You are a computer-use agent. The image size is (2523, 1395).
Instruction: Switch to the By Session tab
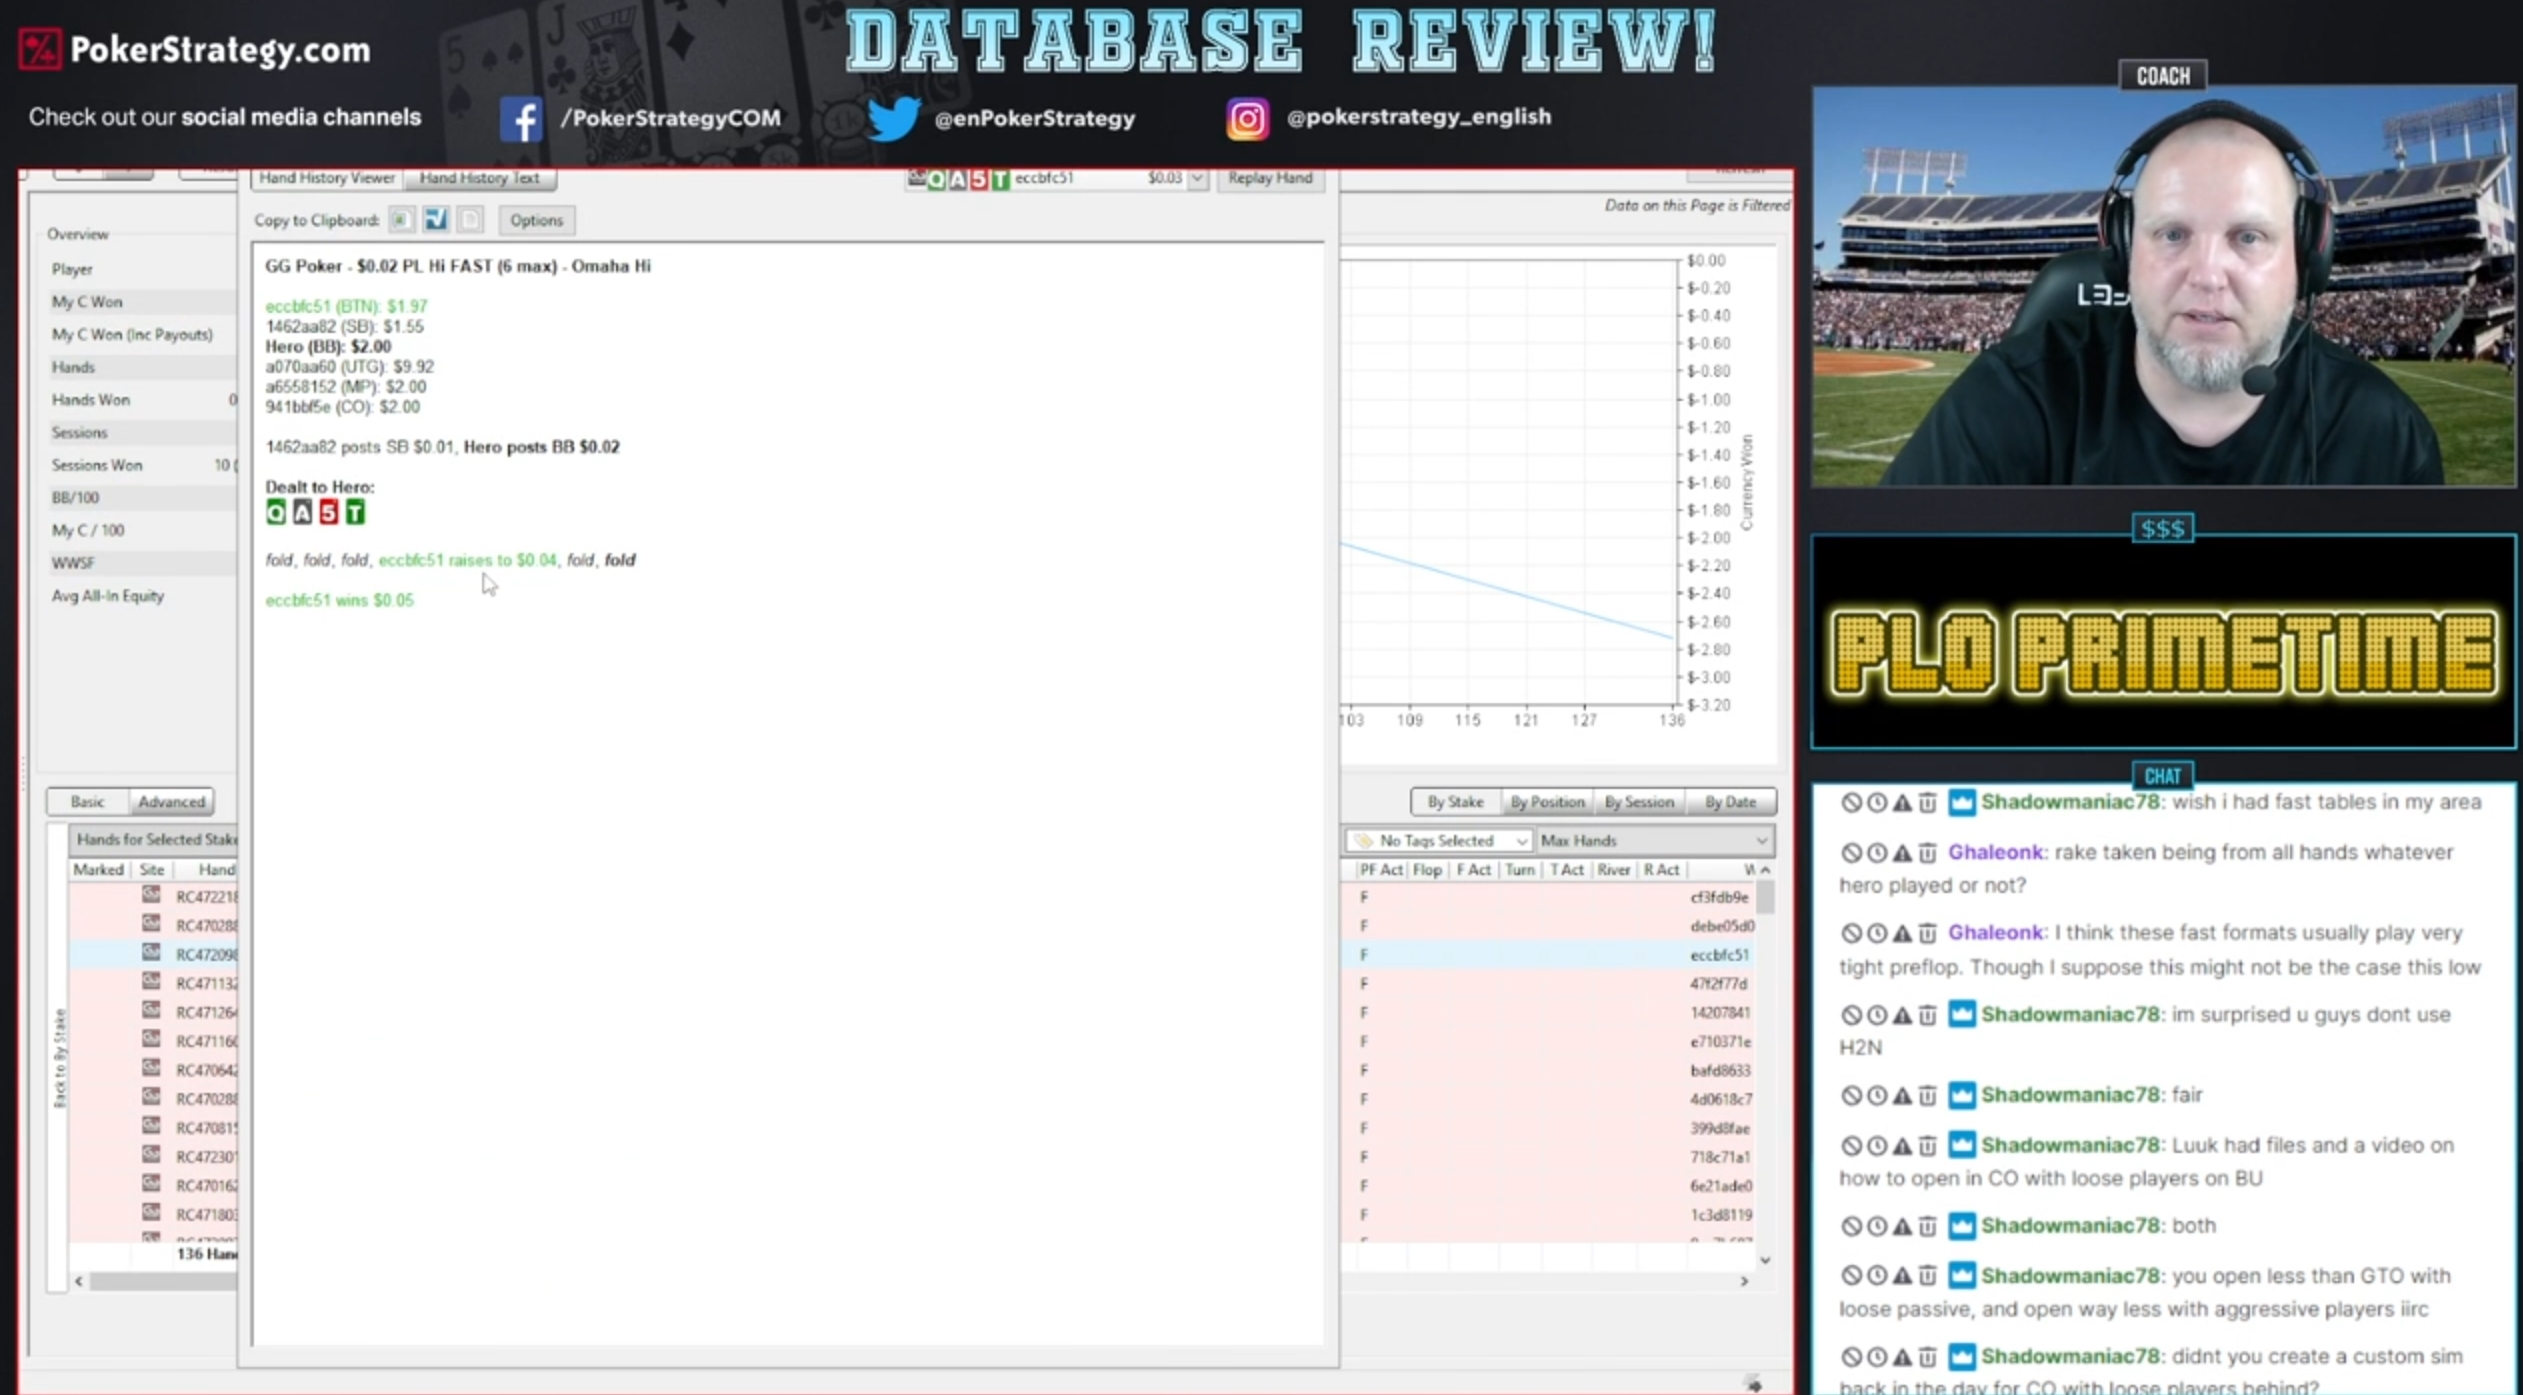(1639, 802)
